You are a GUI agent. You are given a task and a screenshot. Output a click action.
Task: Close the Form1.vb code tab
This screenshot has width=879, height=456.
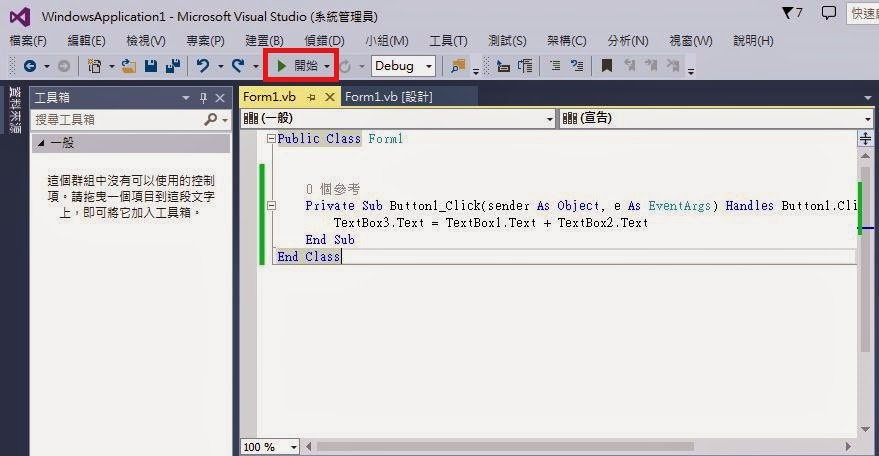(330, 98)
